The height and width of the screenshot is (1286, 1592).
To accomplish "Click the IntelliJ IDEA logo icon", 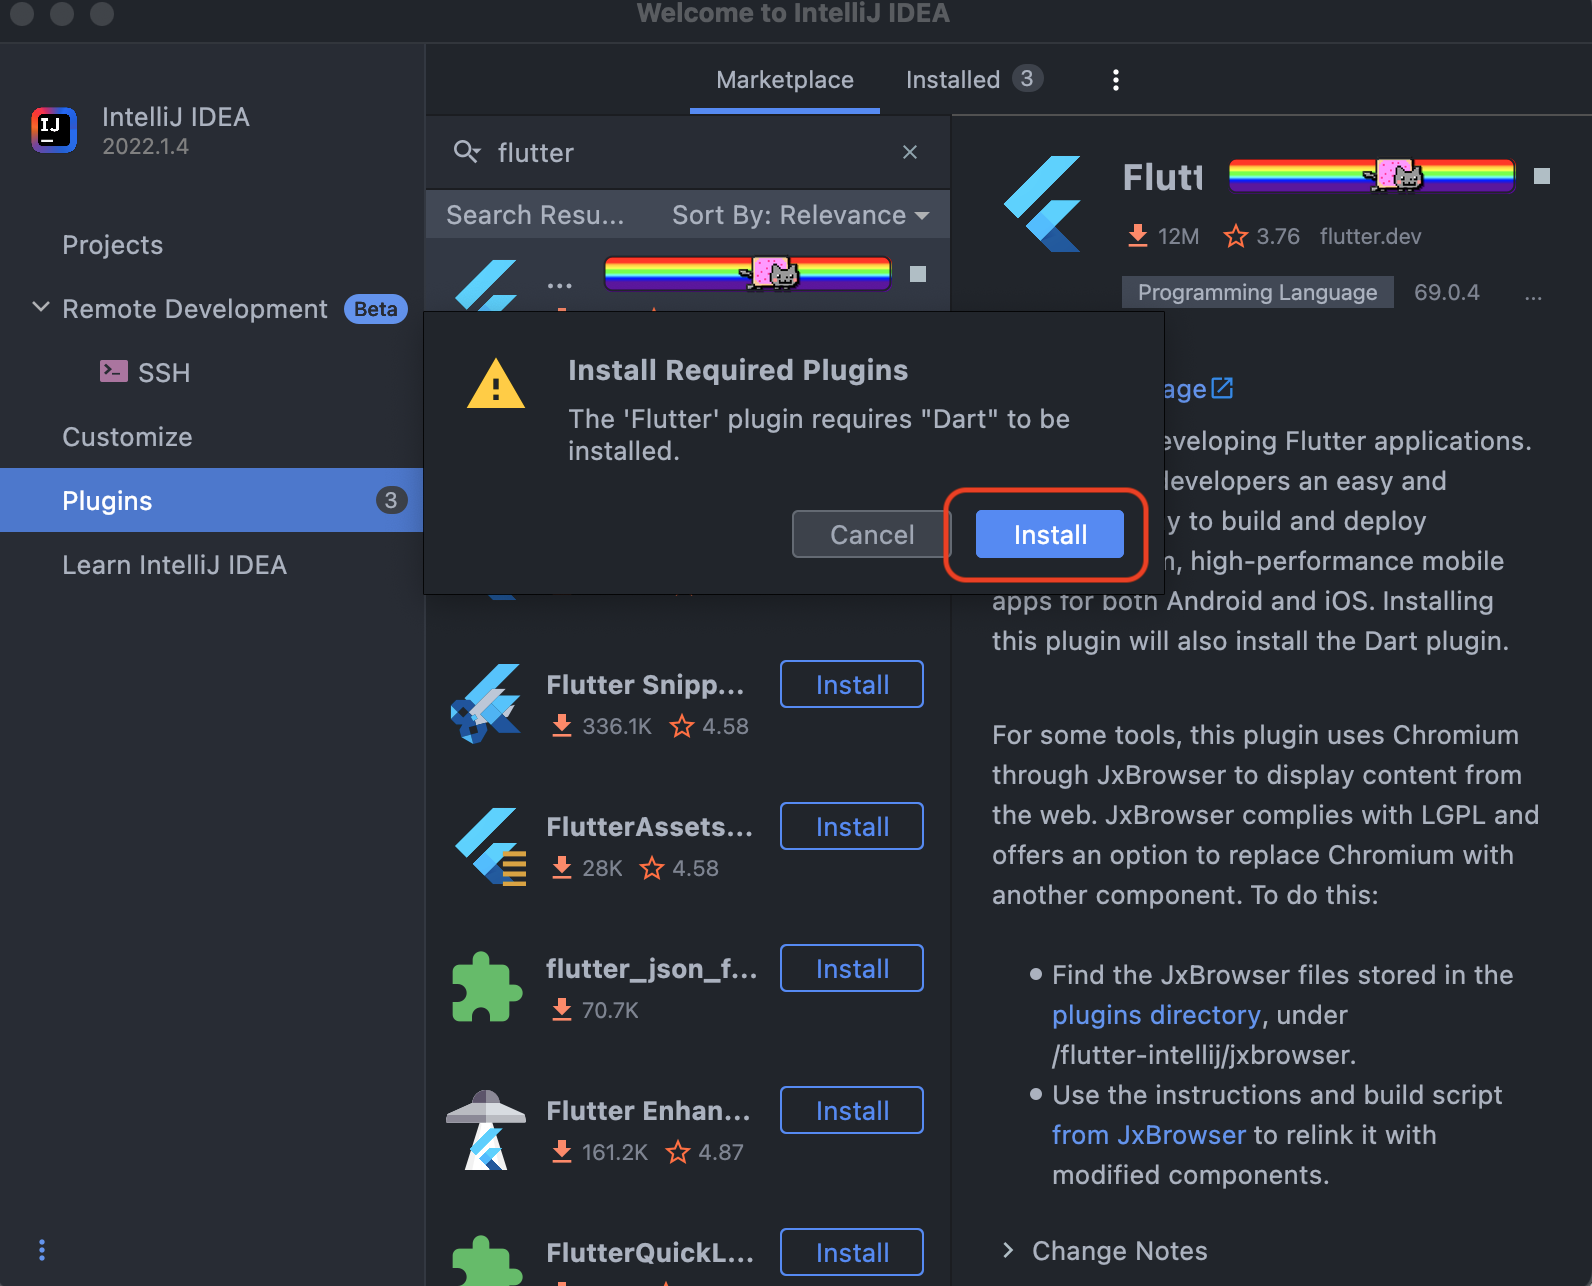I will click(x=54, y=130).
